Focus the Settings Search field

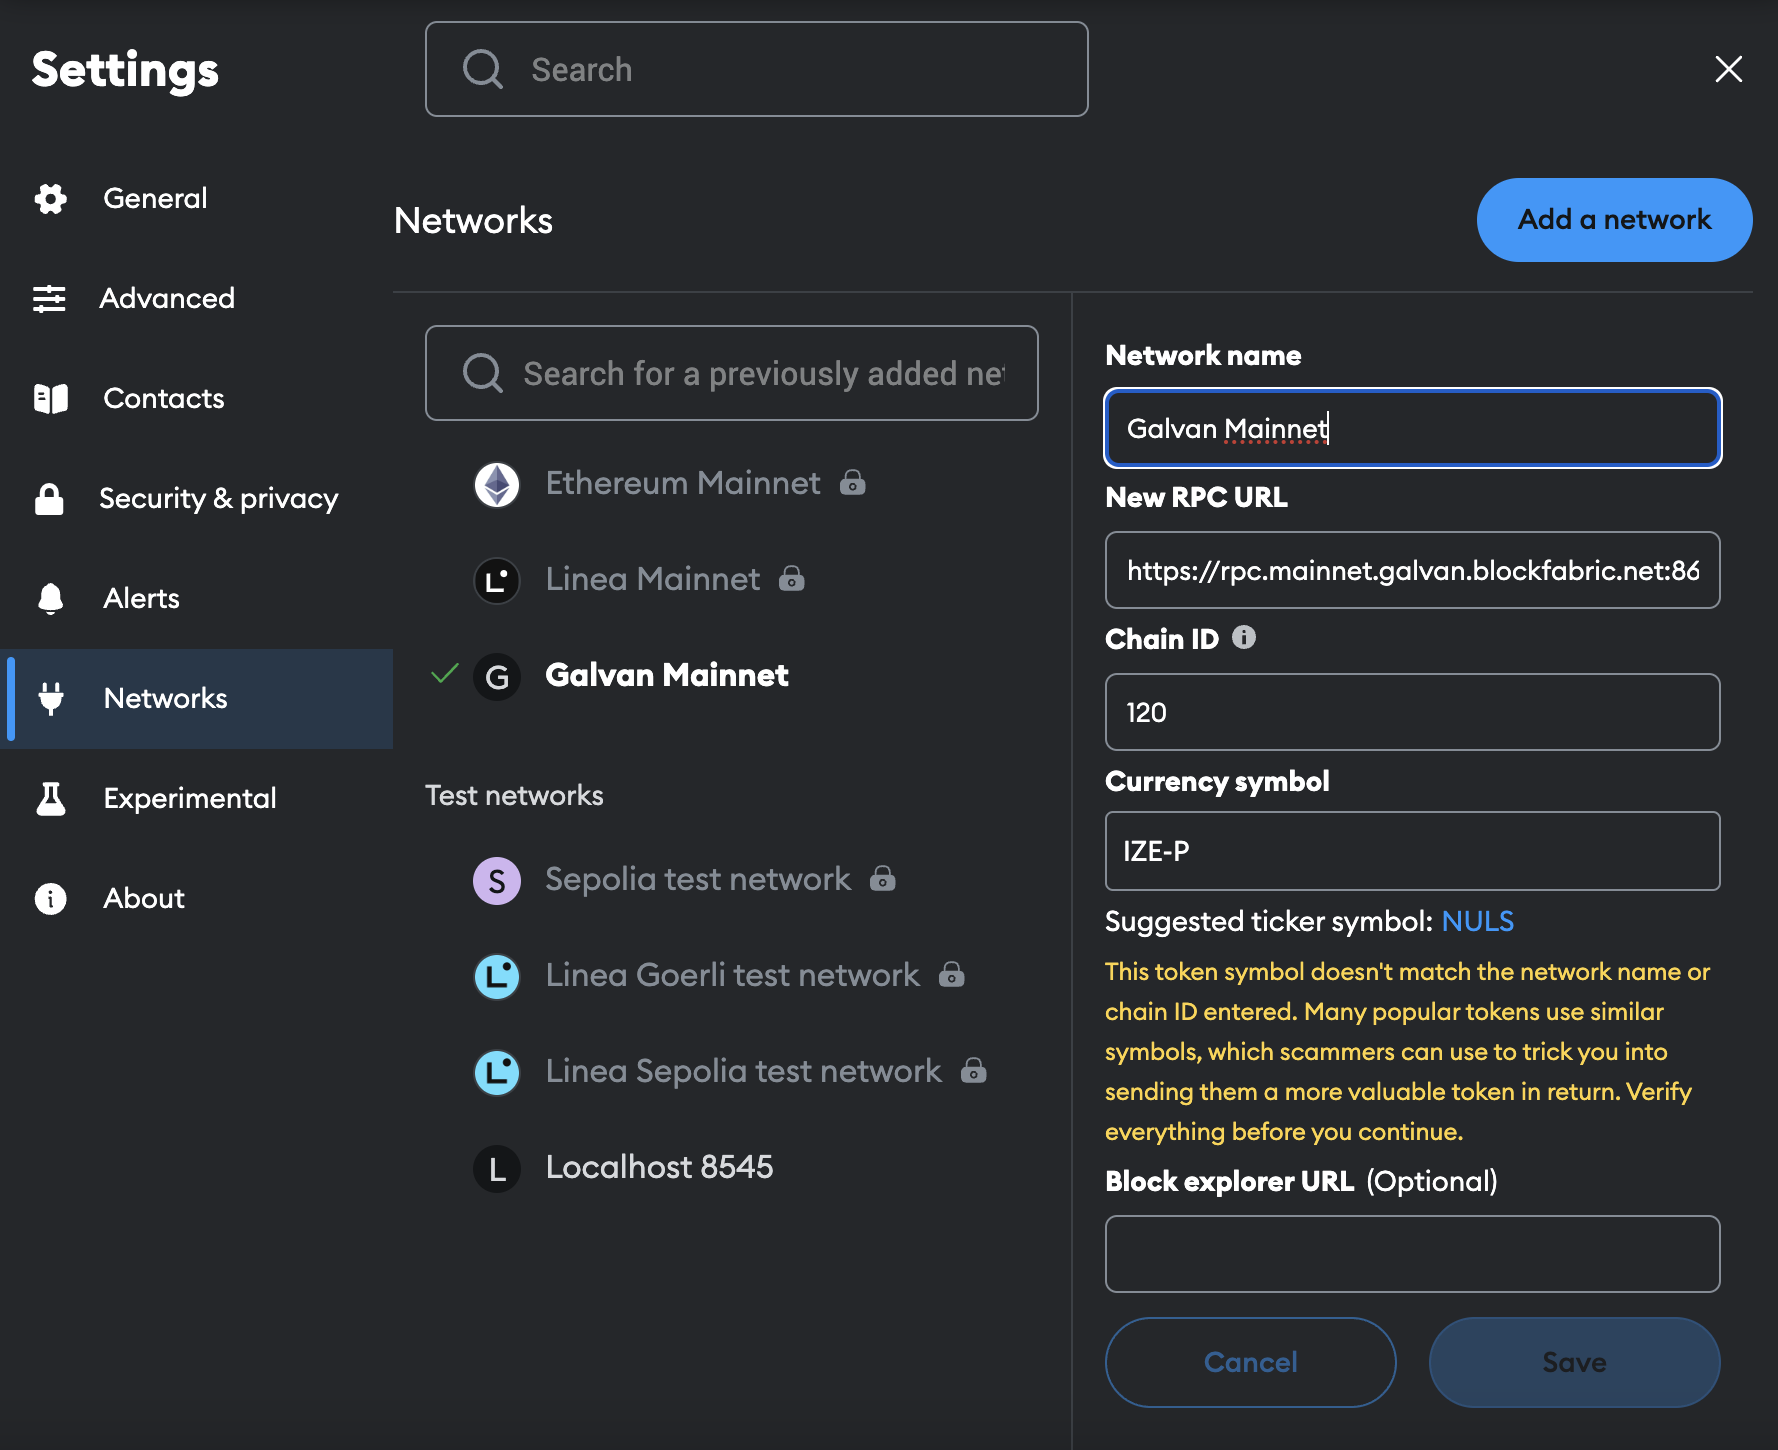tap(757, 69)
